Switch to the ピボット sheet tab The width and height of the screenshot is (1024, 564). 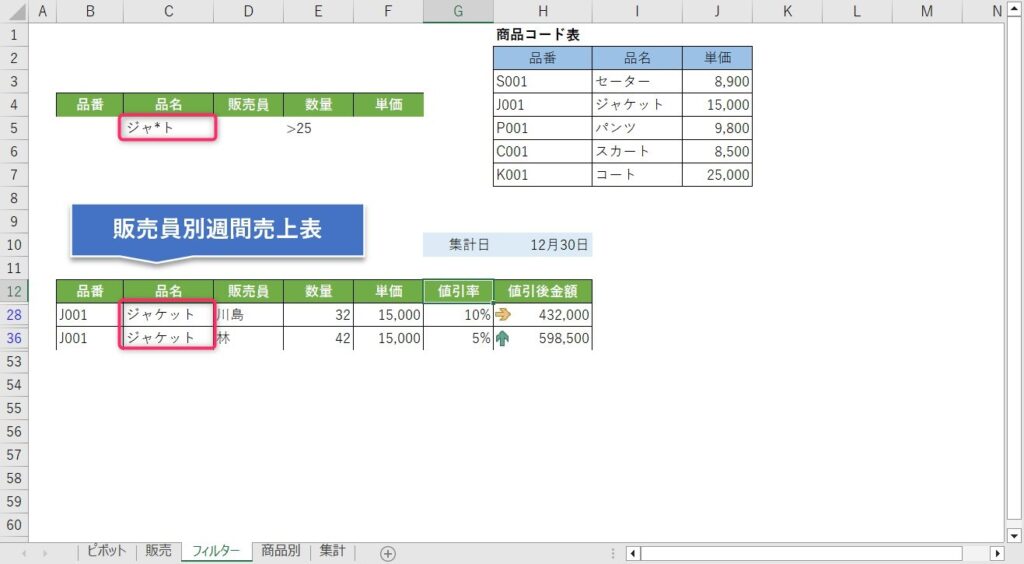click(106, 551)
